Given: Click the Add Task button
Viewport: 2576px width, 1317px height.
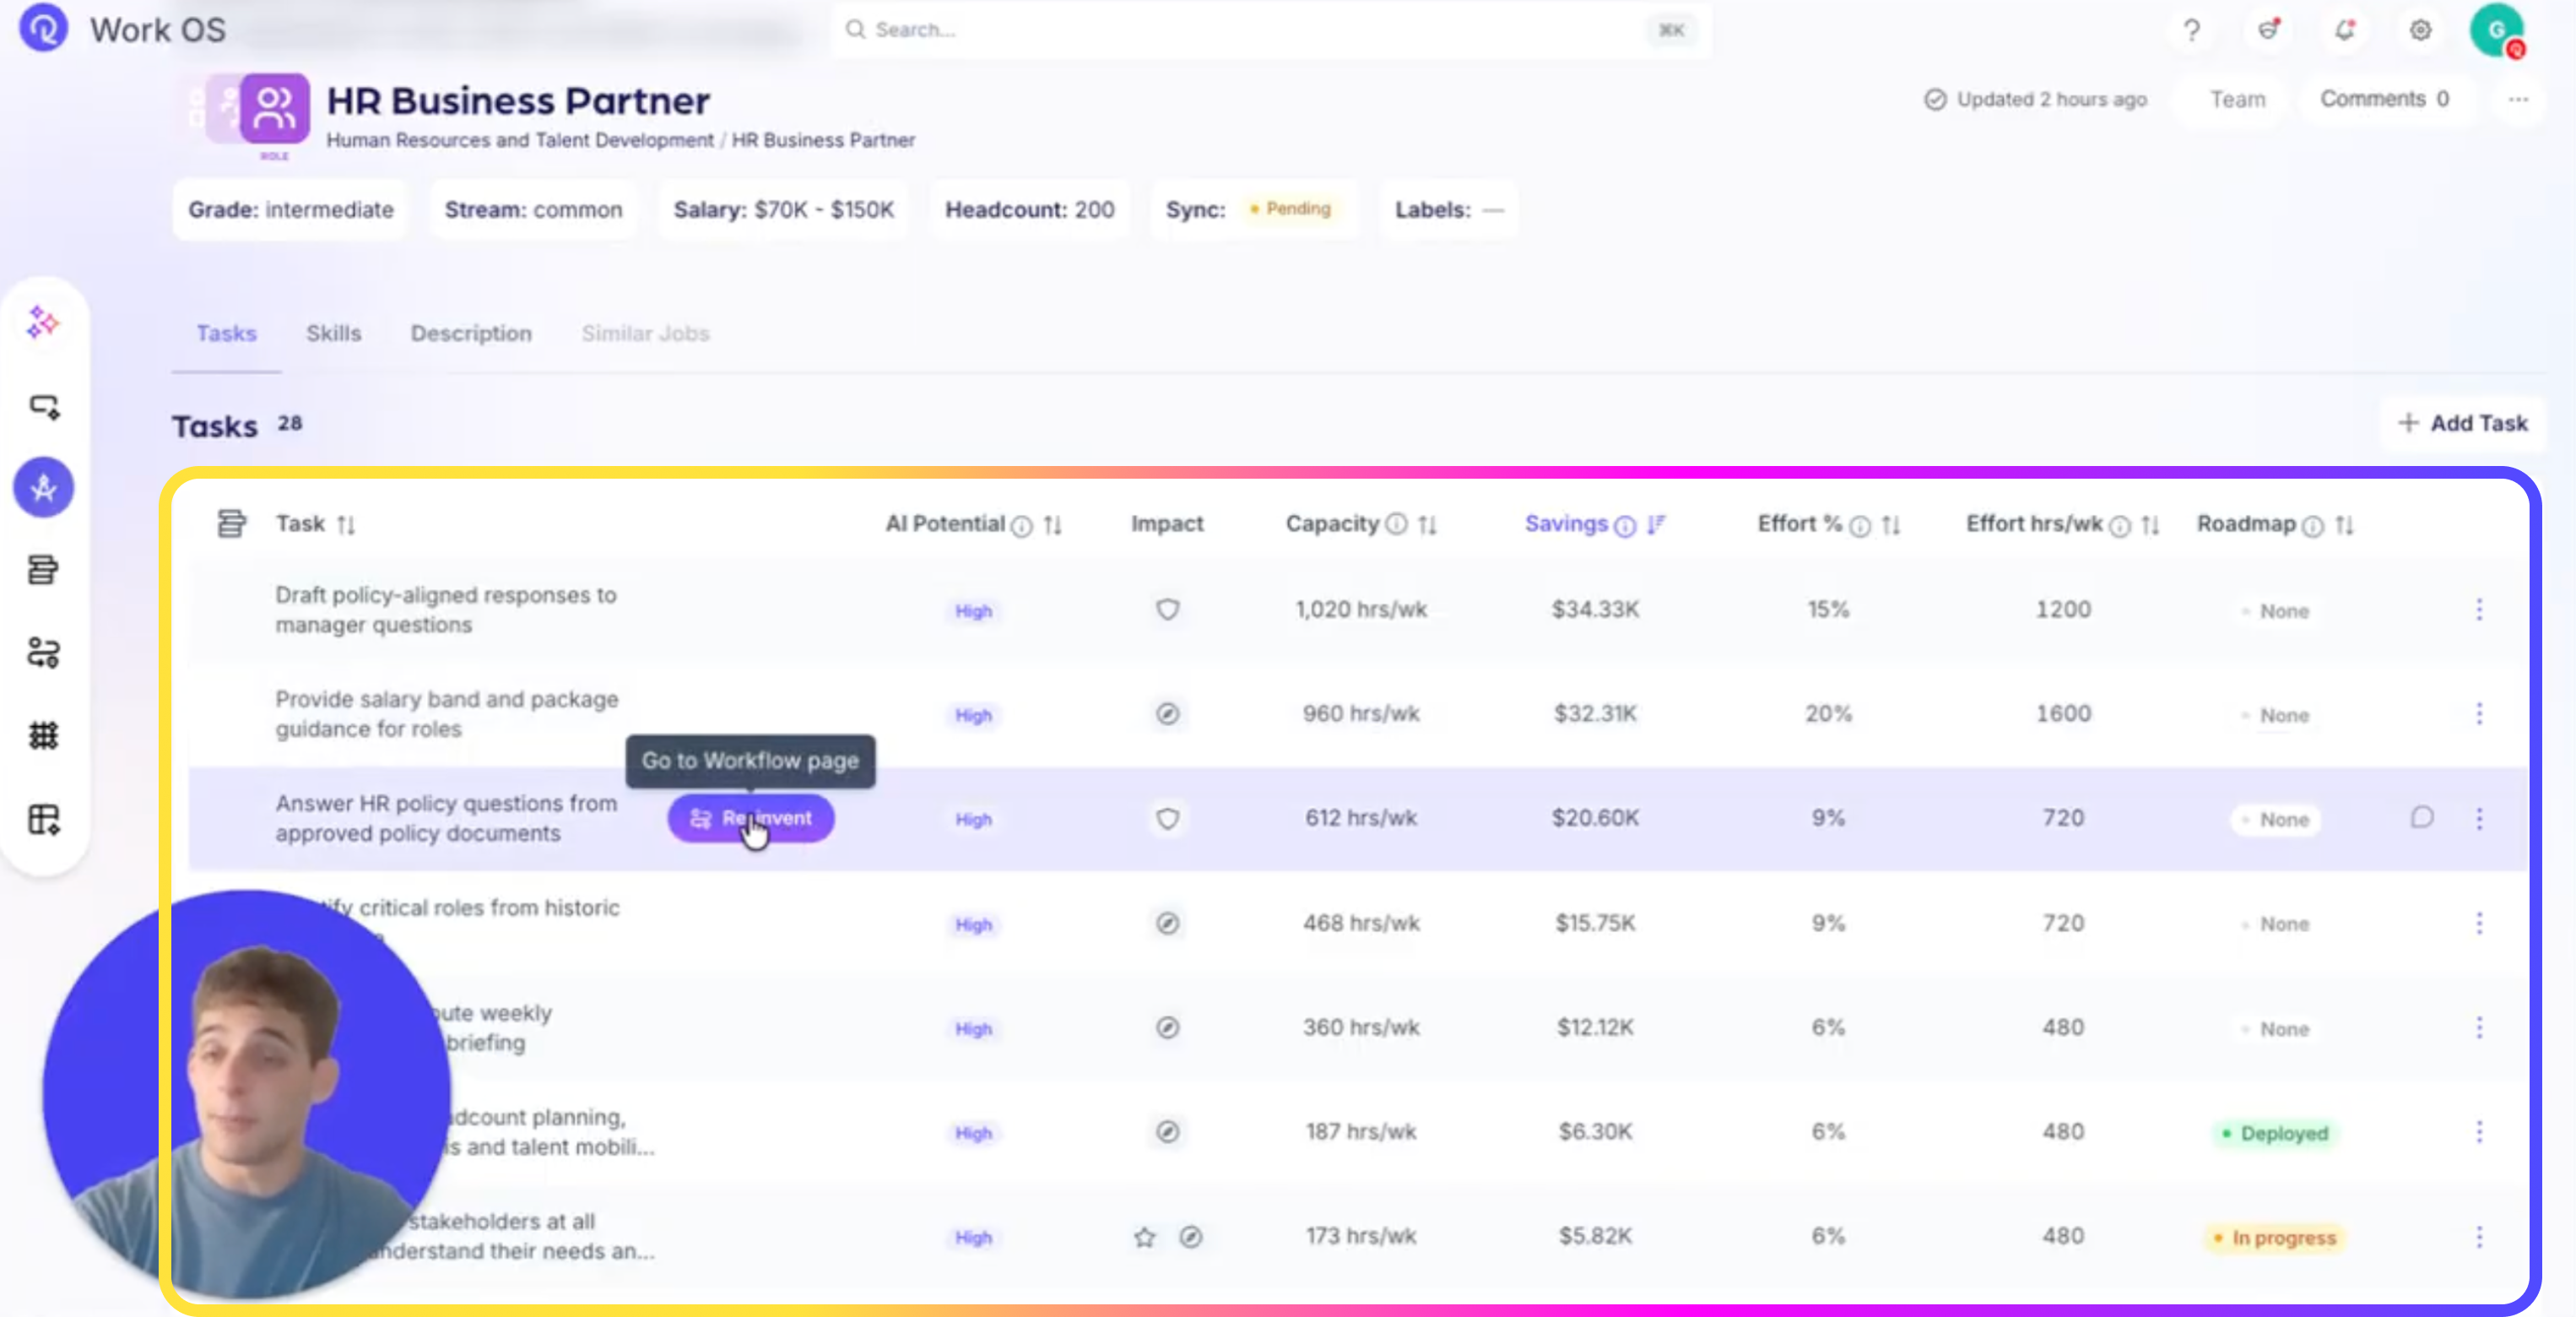Looking at the screenshot, I should (x=2462, y=423).
